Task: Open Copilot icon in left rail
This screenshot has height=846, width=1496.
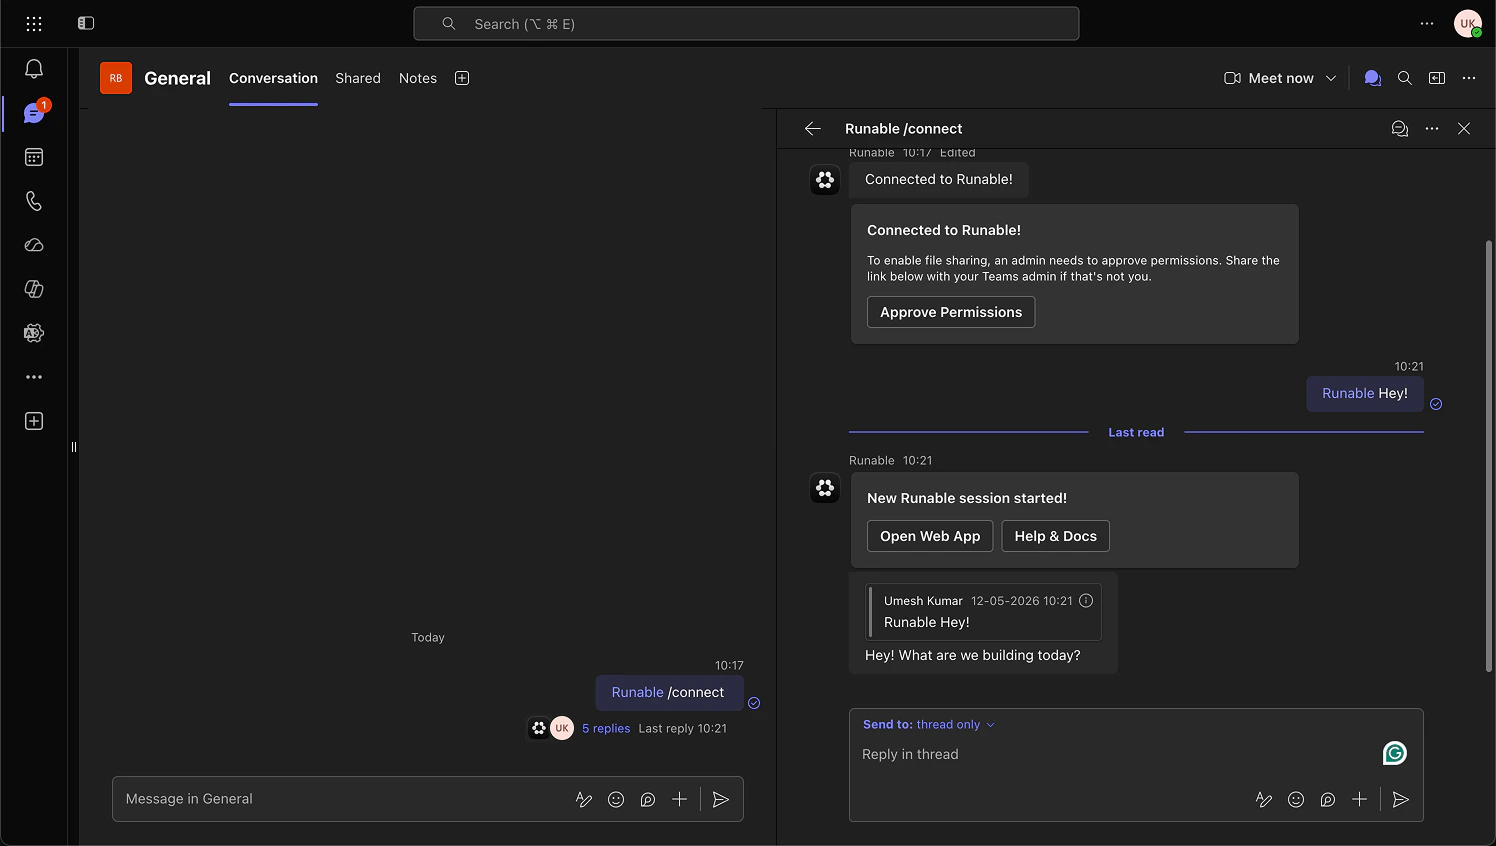Action: click(34, 289)
